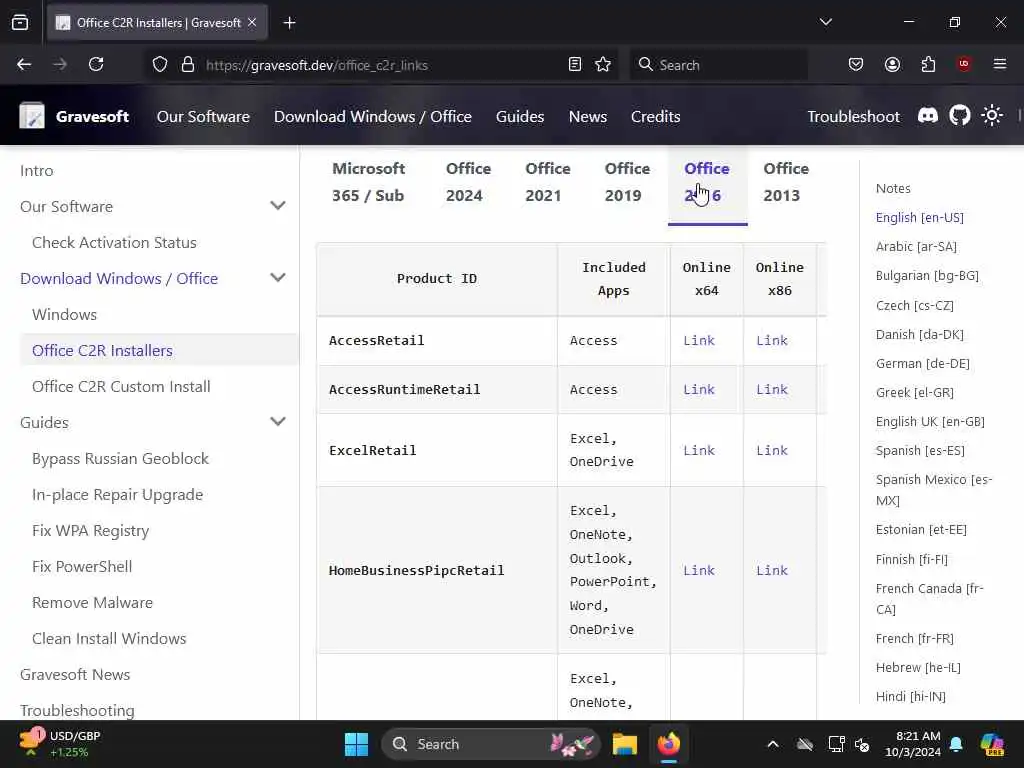Open the Extensions puzzle icon
This screenshot has height=768, width=1024.
(x=928, y=65)
